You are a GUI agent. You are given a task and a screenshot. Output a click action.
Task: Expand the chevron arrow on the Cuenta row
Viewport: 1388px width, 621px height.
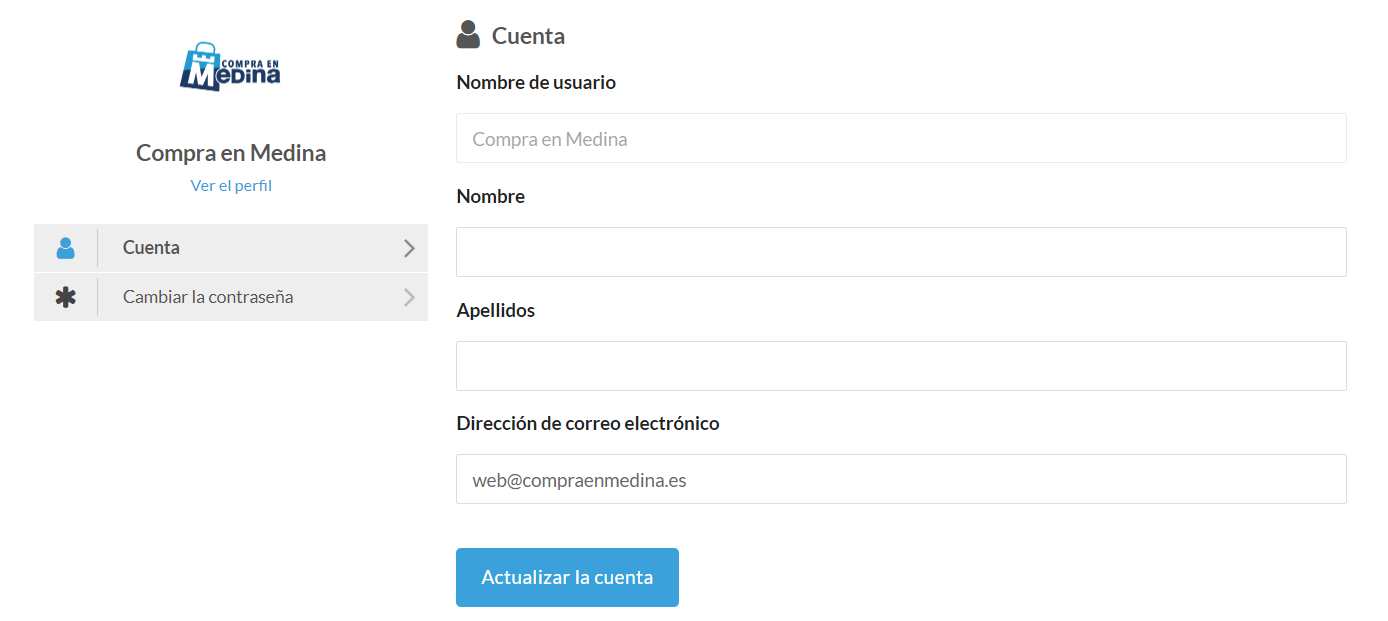tap(408, 248)
